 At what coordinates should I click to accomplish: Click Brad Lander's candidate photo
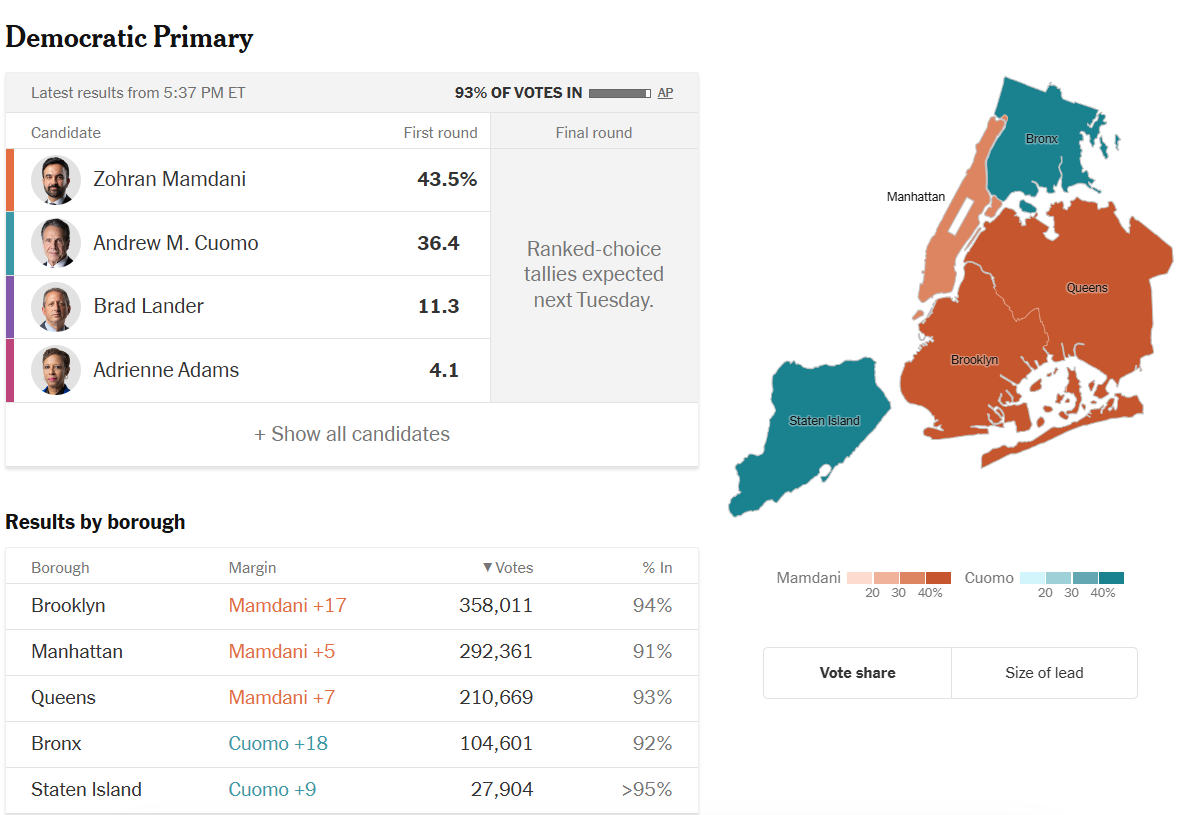pos(56,306)
